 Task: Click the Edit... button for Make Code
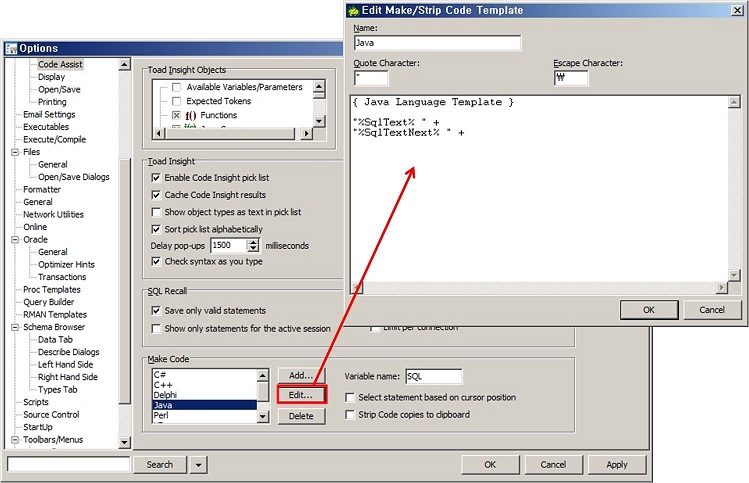click(301, 395)
